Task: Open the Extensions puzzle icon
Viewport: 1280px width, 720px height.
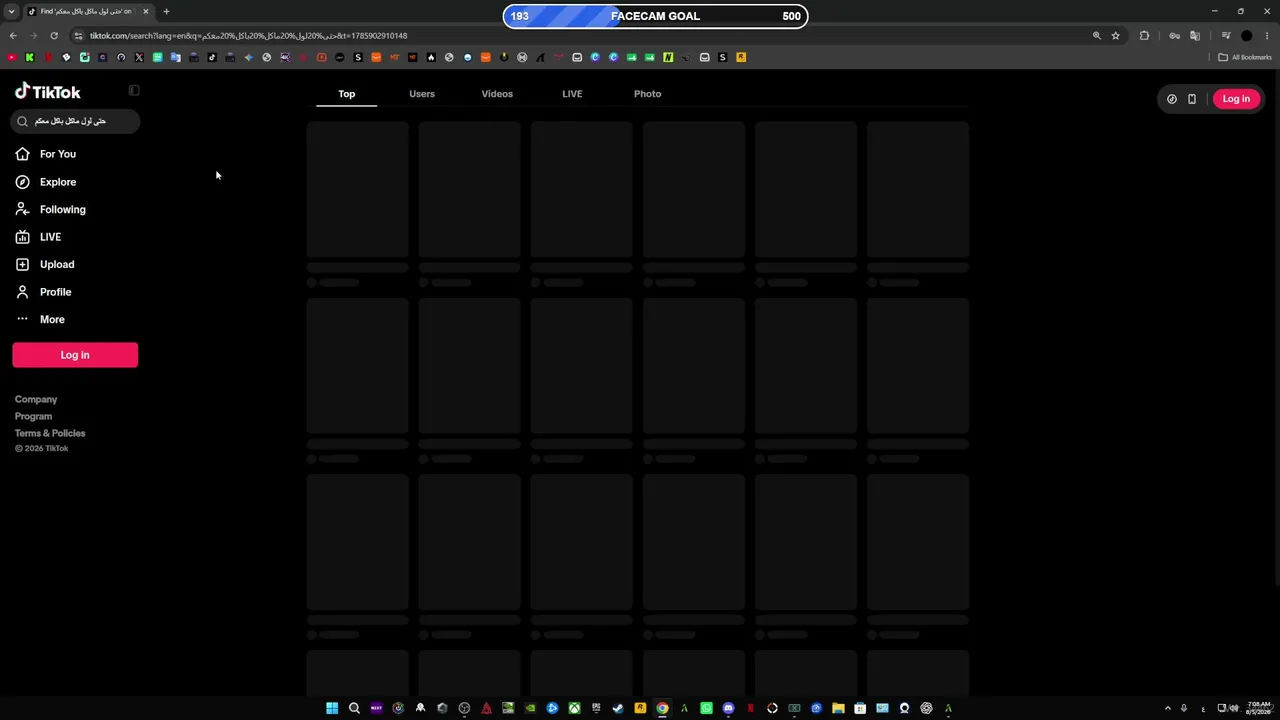Action: [x=1145, y=36]
